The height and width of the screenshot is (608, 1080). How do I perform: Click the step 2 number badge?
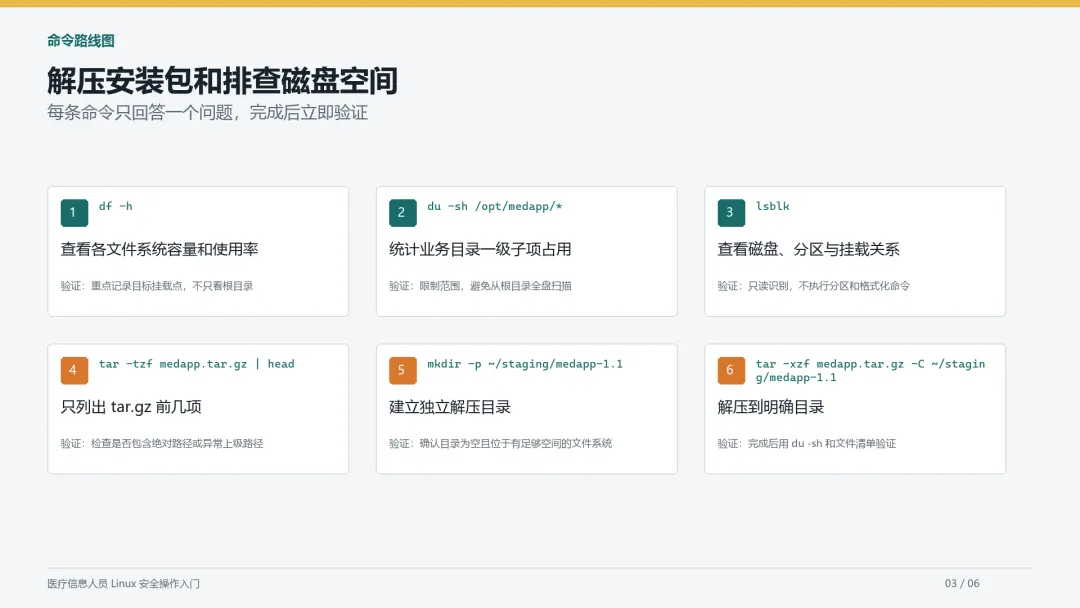(x=403, y=213)
